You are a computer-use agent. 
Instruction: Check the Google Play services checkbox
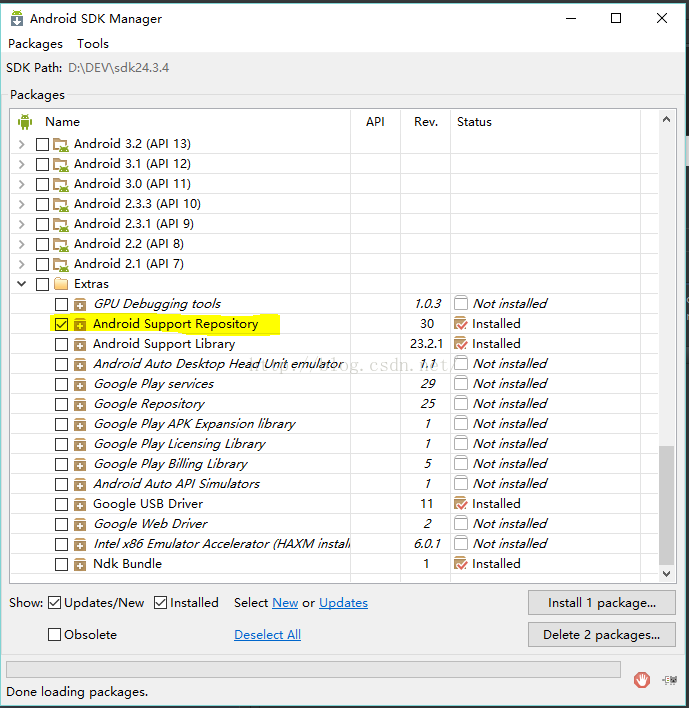tap(61, 384)
